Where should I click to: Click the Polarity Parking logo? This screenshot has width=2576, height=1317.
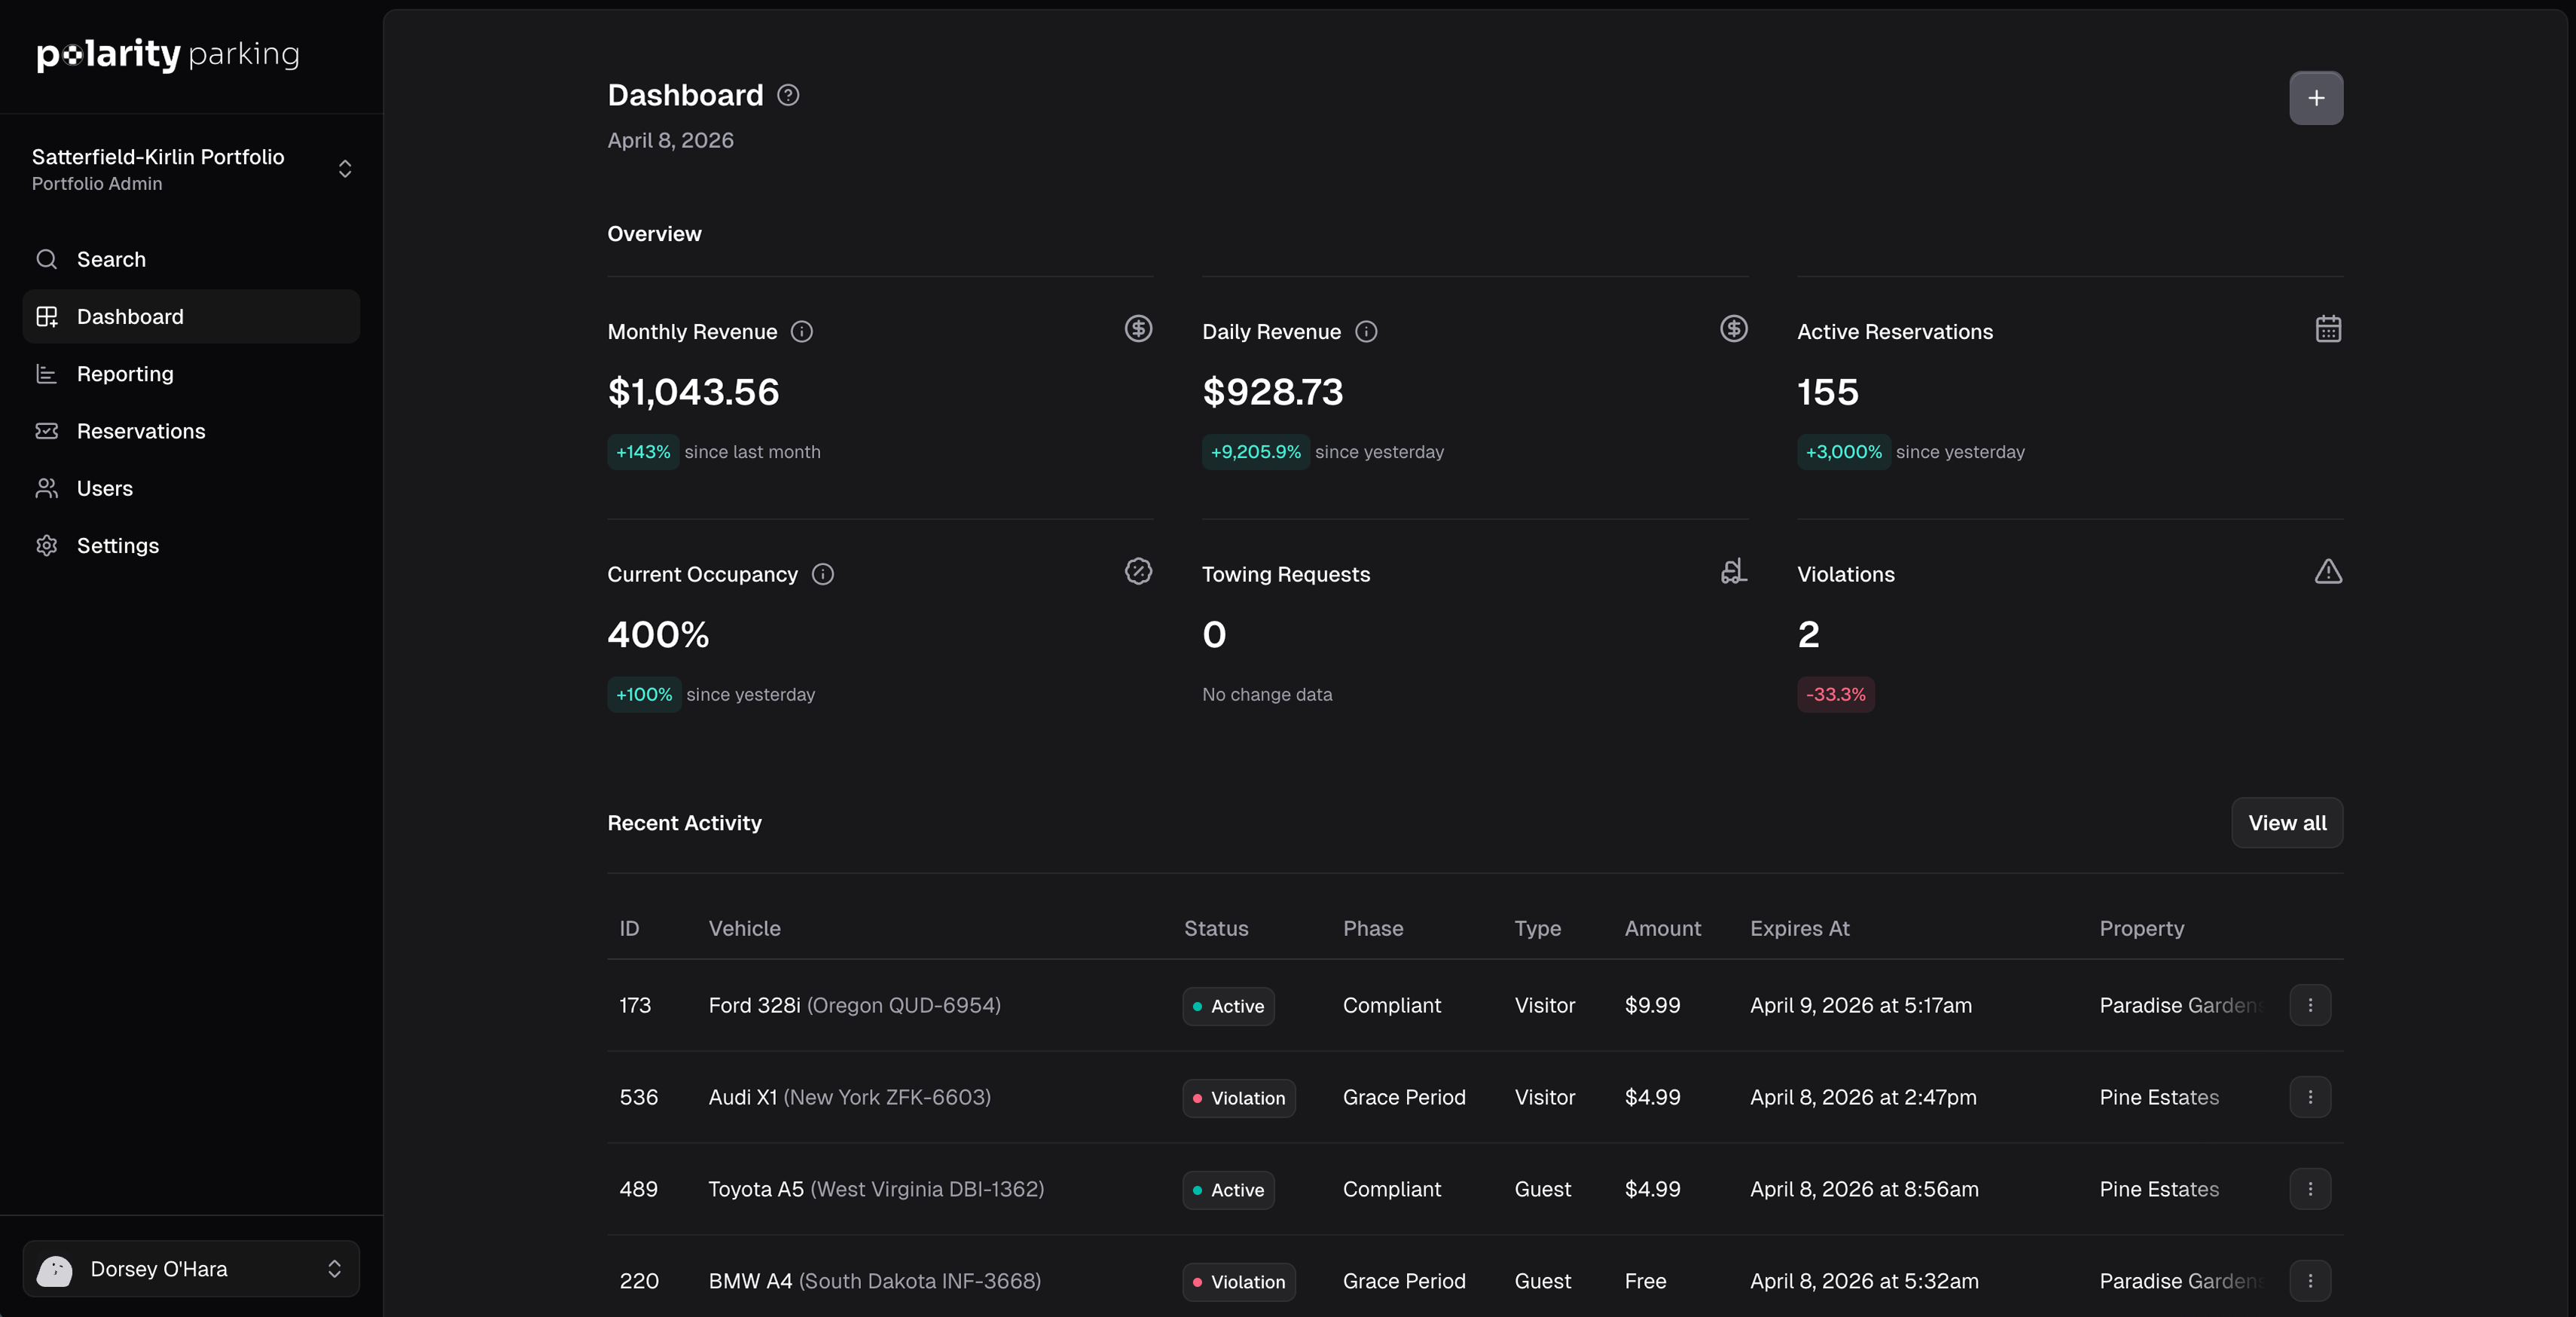coord(168,54)
